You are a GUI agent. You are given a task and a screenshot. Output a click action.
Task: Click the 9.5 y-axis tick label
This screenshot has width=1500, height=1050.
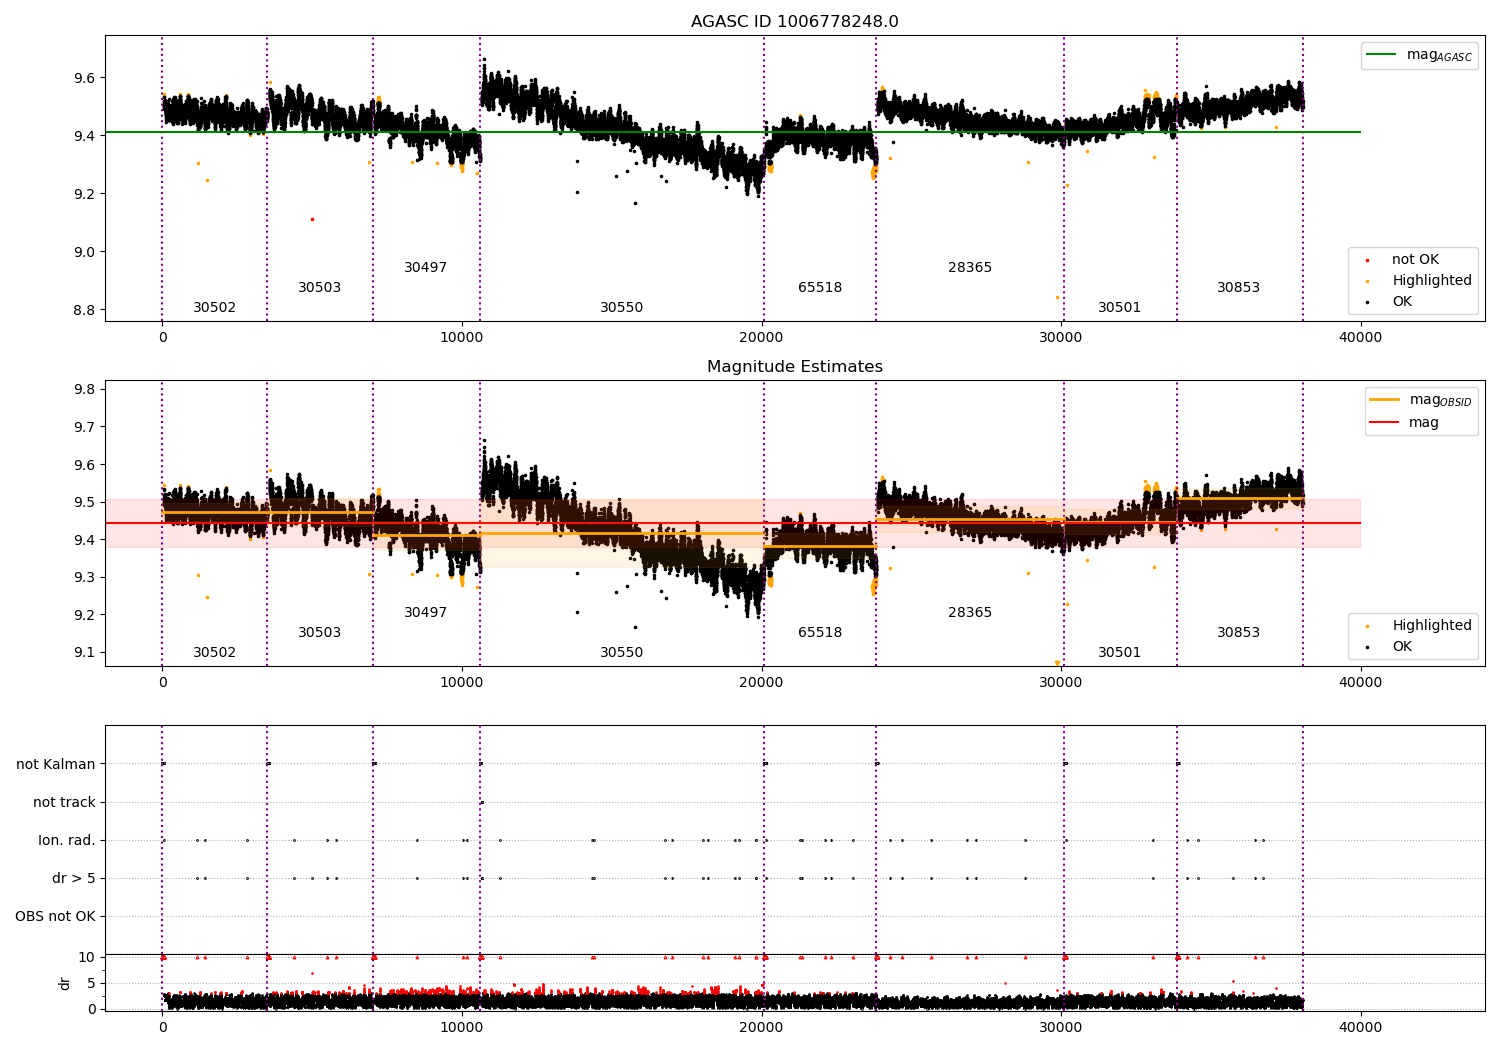(x=84, y=503)
